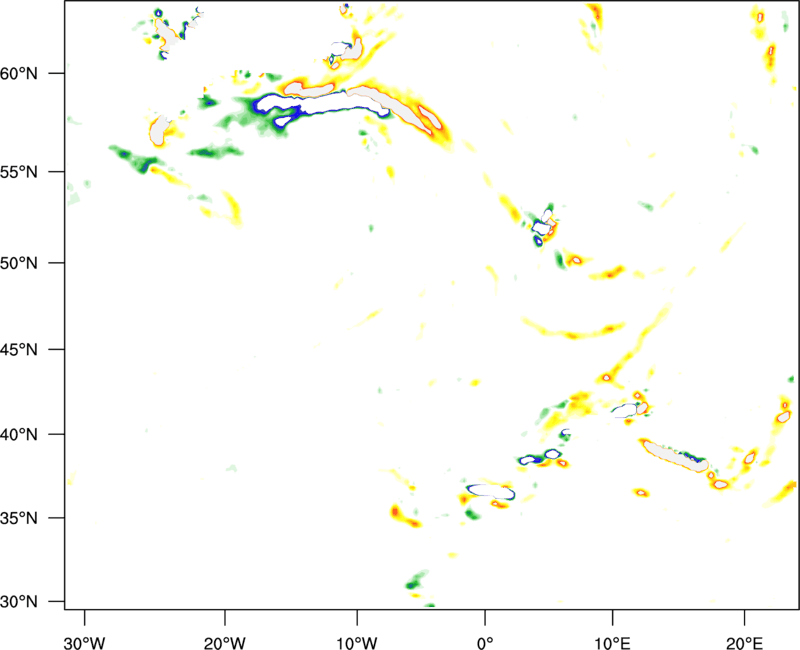Click the 55°N latitude label

click(x=19, y=171)
